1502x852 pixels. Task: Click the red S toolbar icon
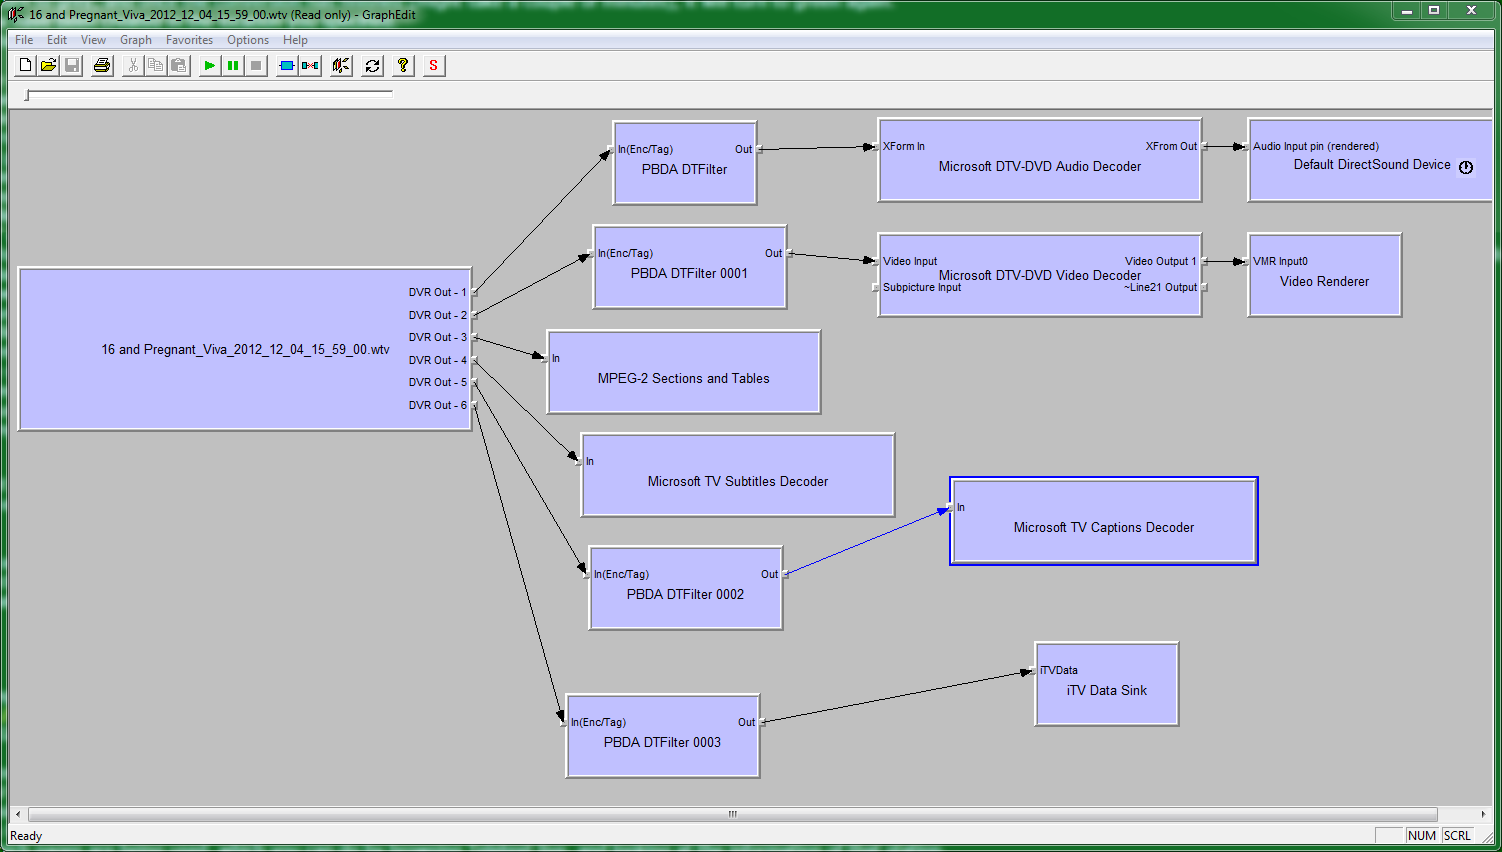433,65
